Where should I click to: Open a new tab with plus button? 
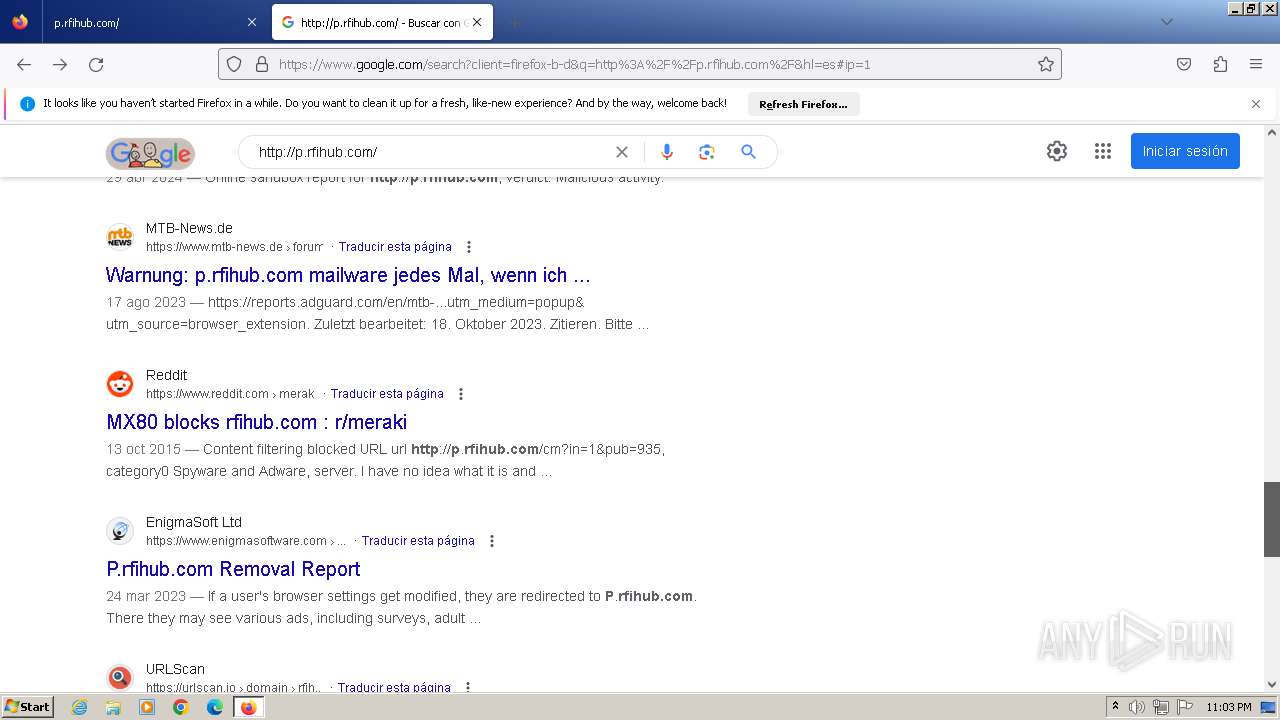[x=514, y=22]
